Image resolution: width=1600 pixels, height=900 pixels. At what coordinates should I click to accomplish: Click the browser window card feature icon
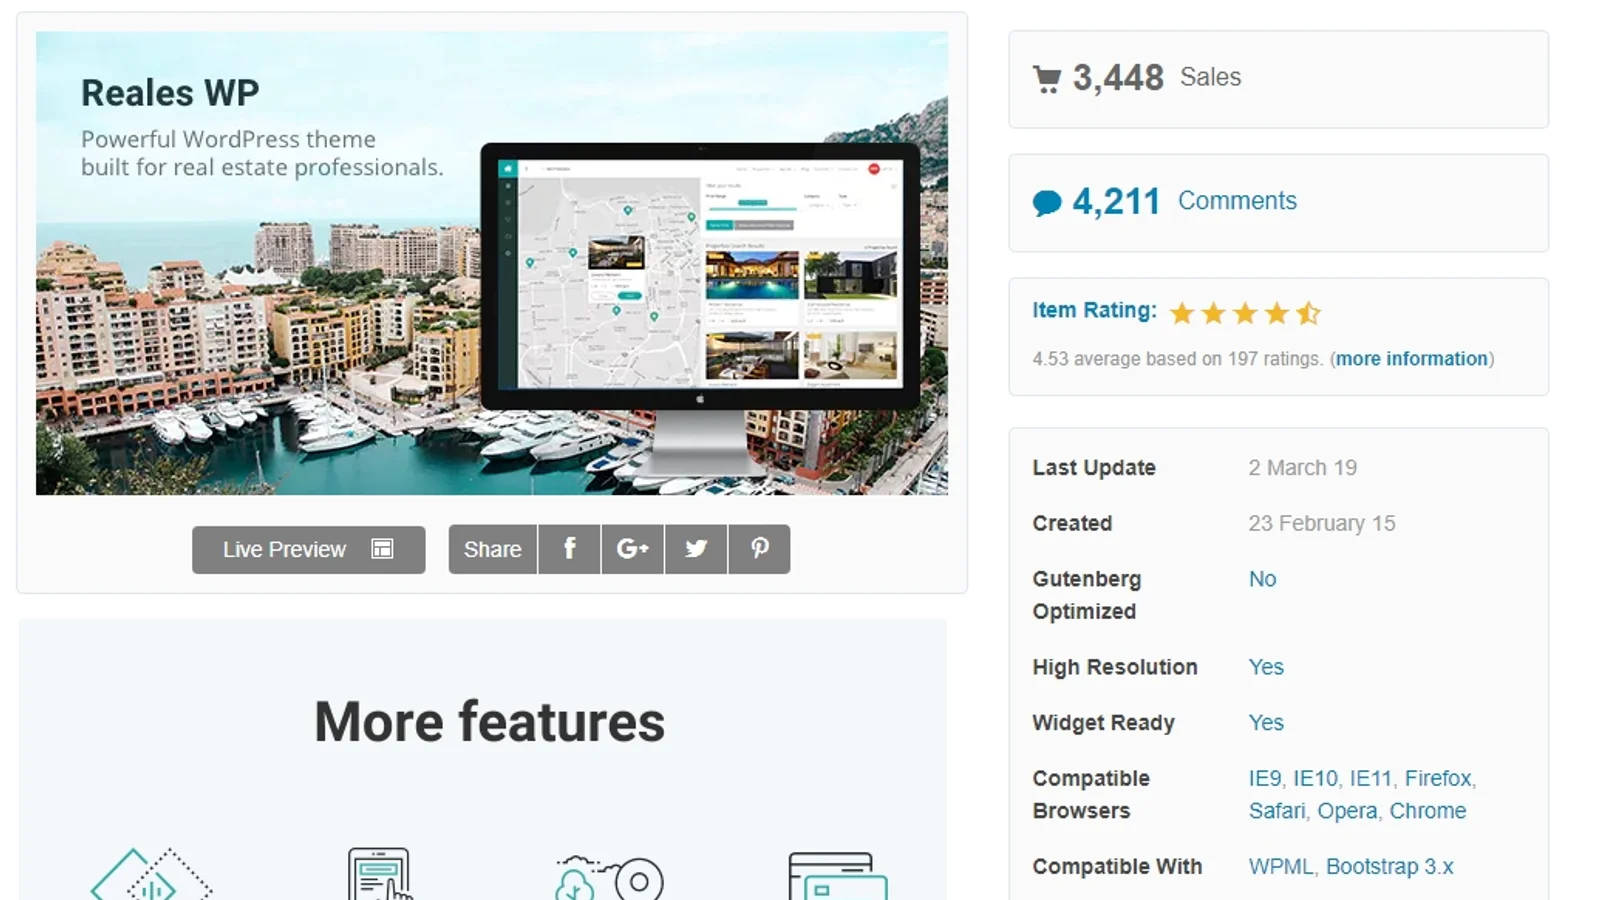837,877
